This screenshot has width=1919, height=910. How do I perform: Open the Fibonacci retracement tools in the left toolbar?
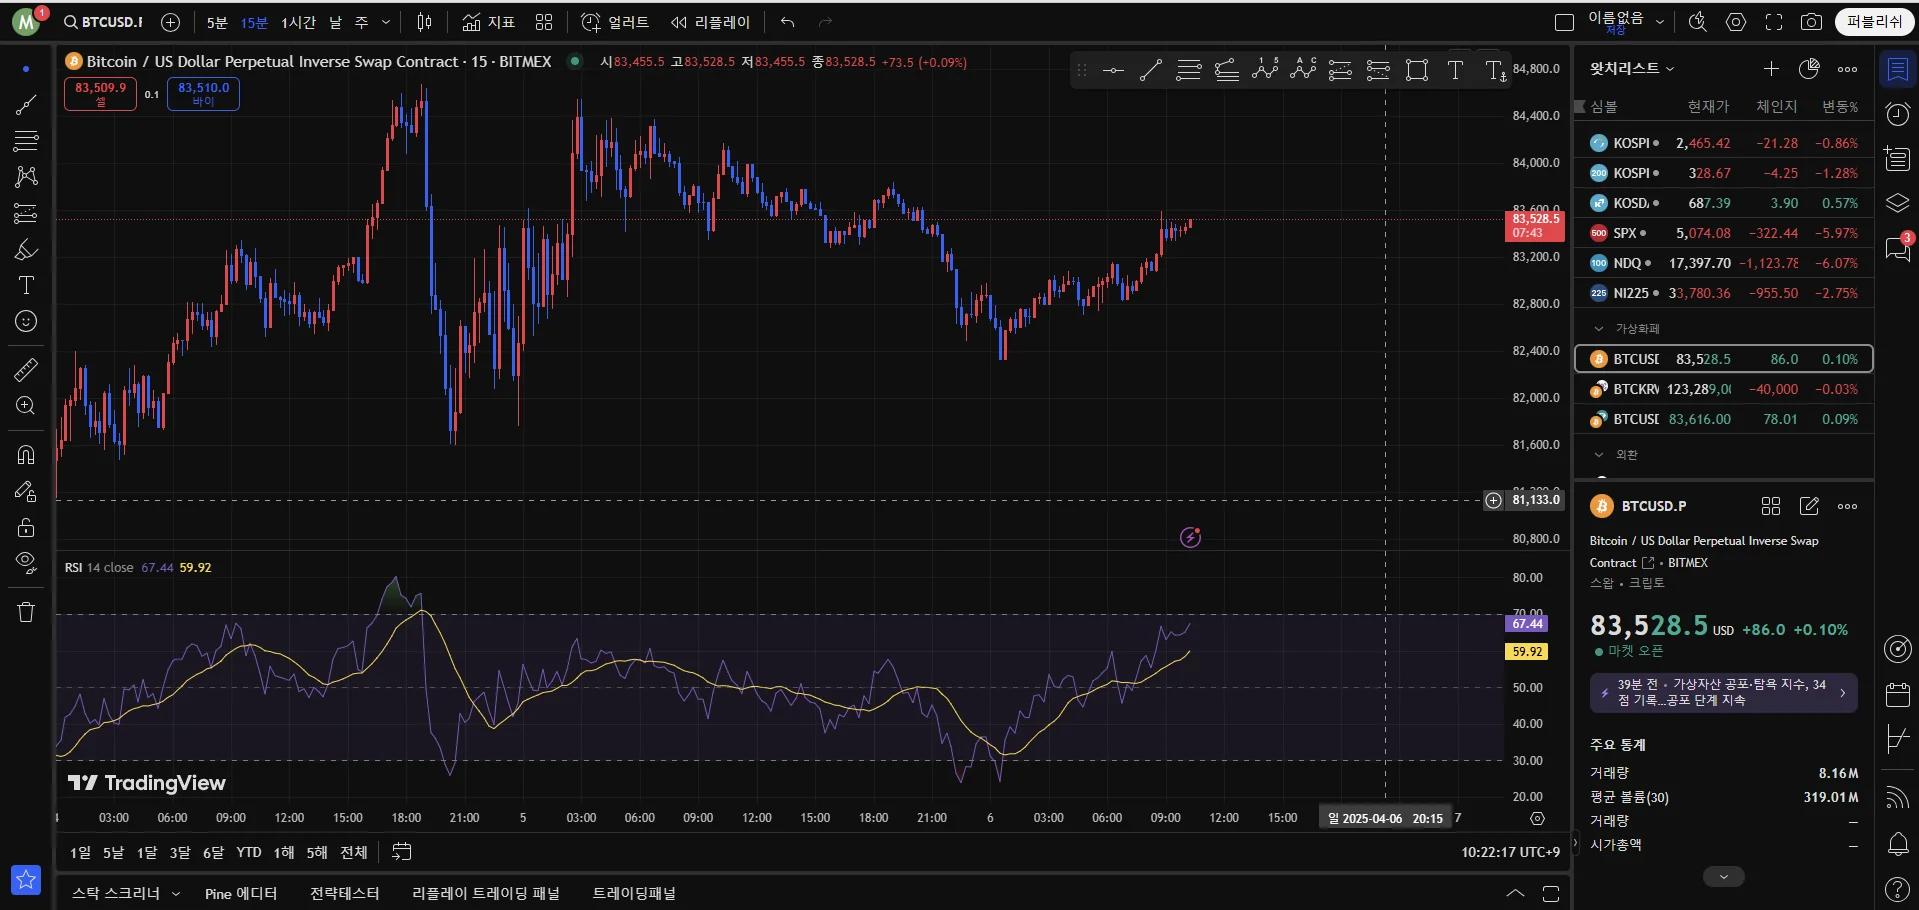pos(26,140)
